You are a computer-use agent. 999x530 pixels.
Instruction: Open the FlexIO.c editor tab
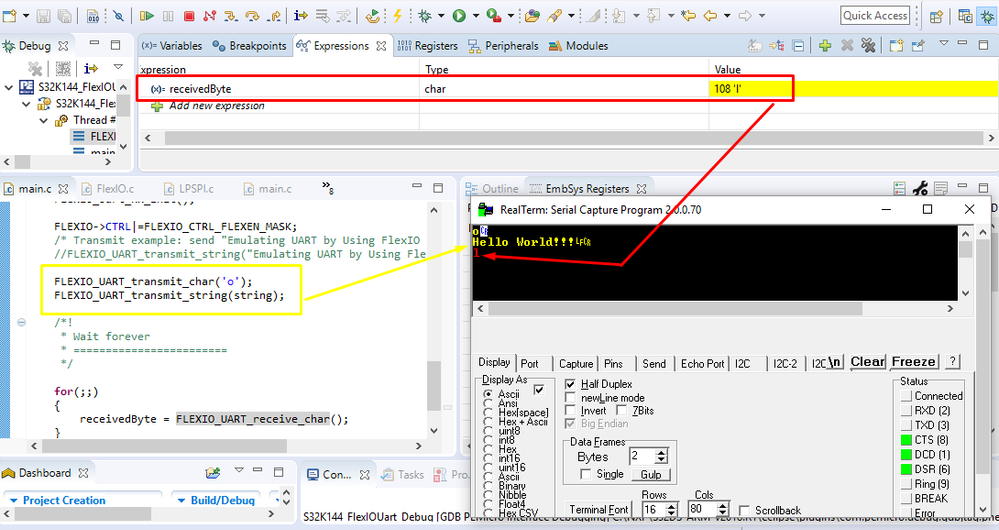(x=108, y=189)
